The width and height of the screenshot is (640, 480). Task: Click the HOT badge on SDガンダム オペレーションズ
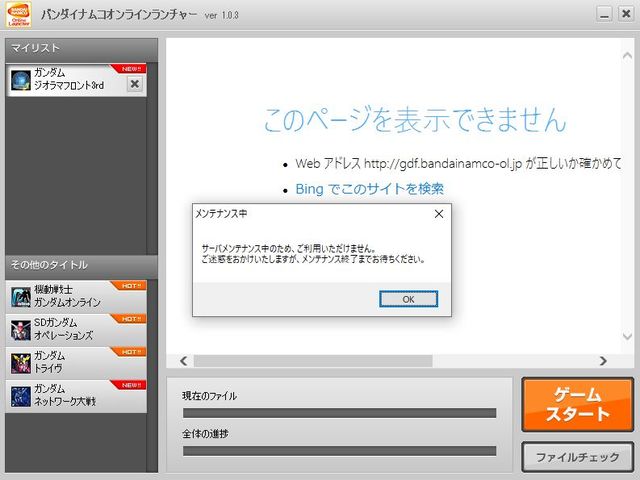130,319
